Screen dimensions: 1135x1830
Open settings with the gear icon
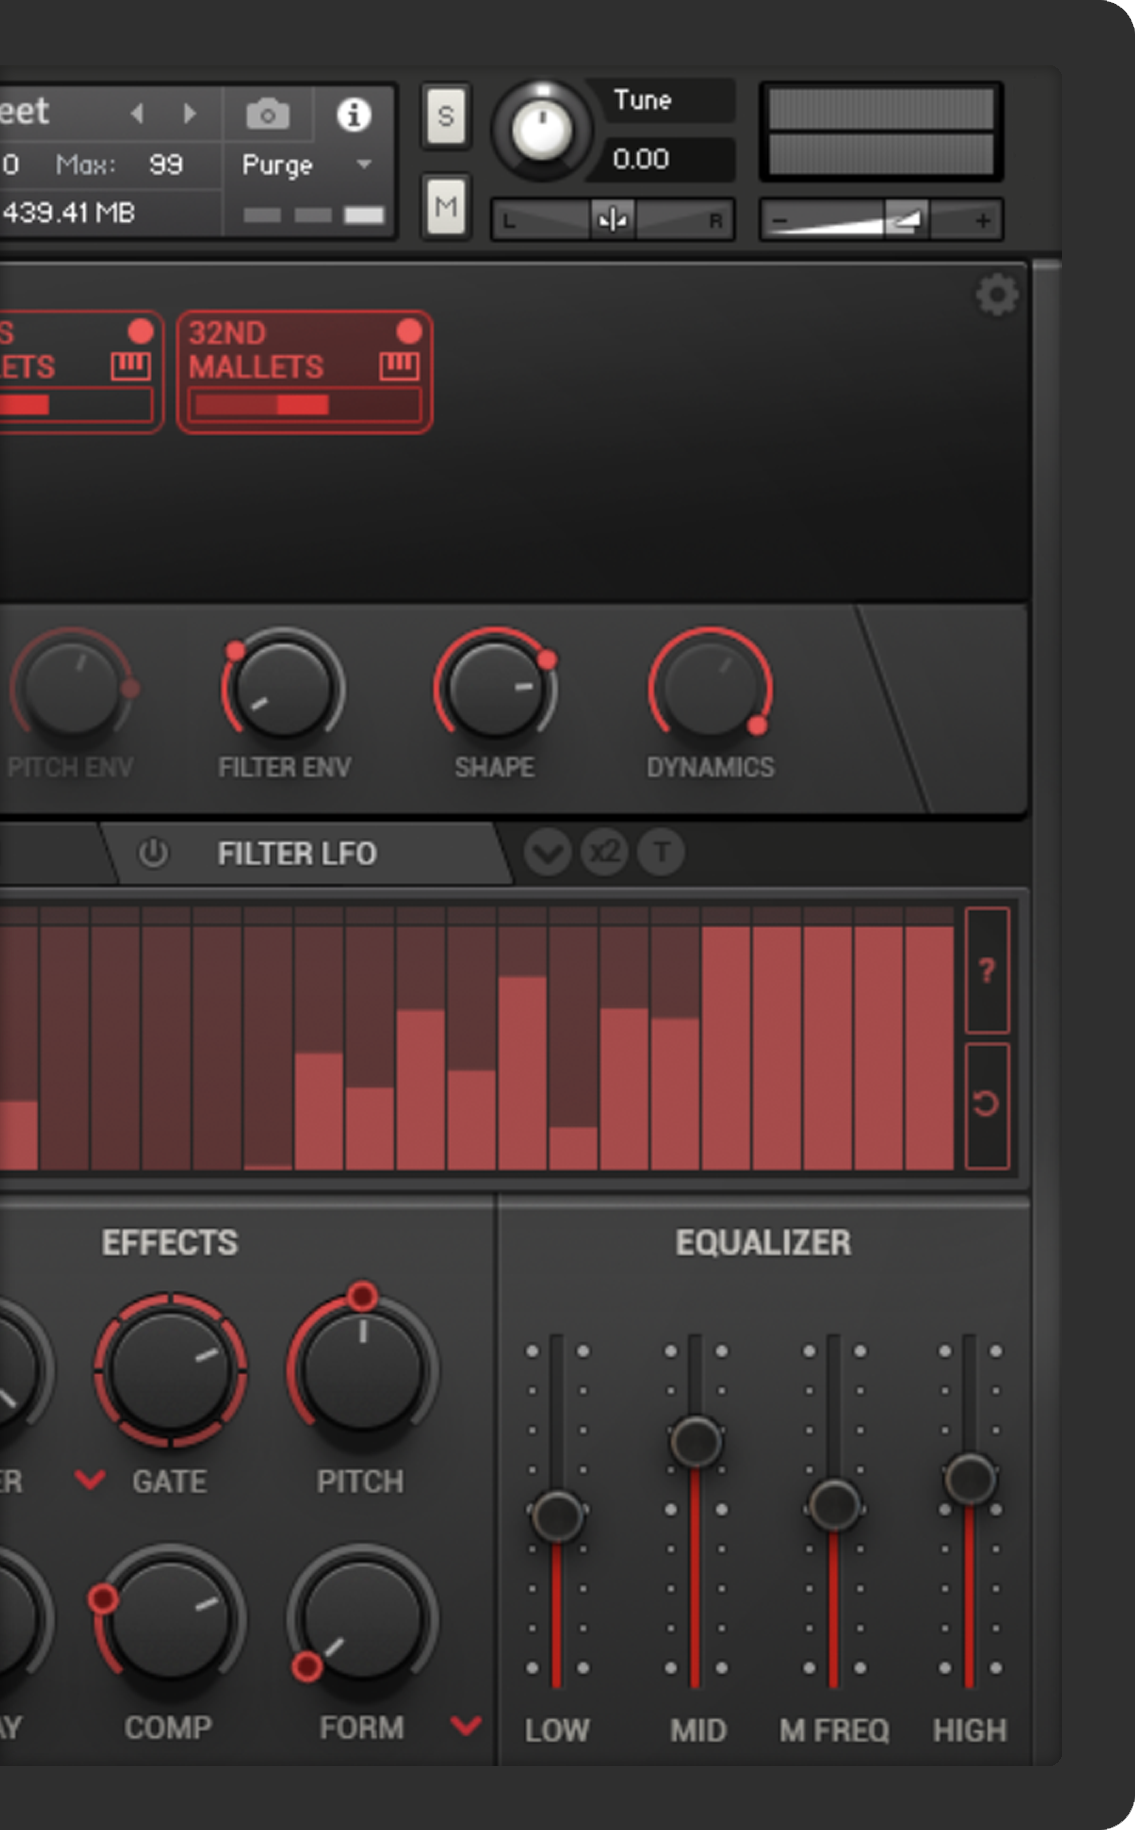click(x=996, y=295)
